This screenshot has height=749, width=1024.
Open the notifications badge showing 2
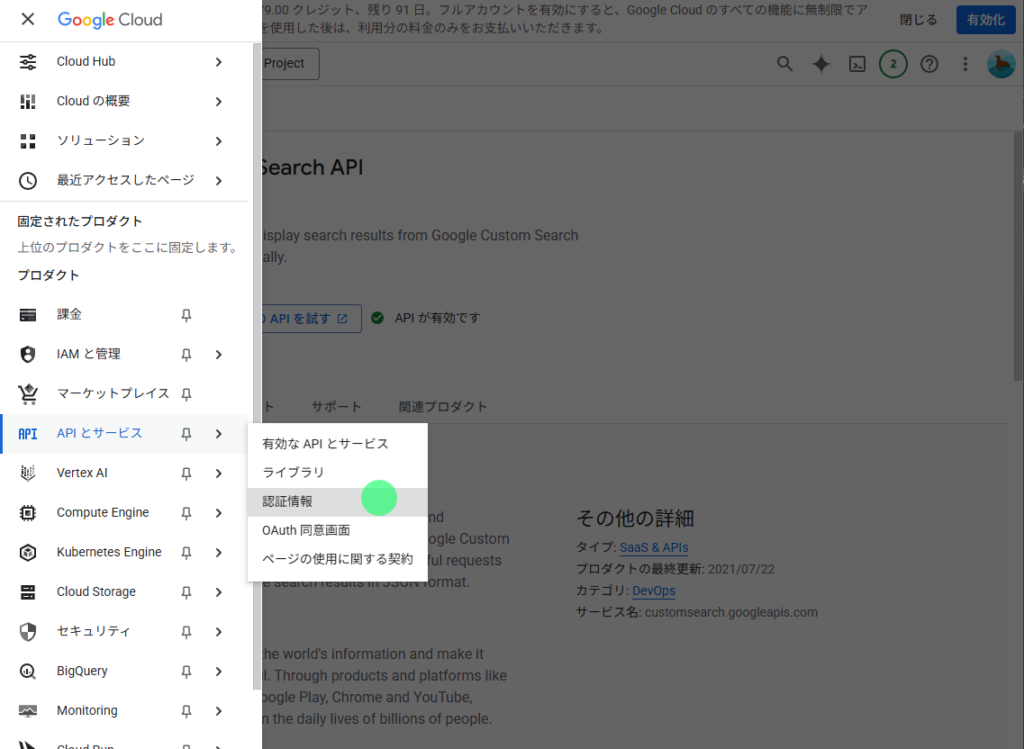[893, 64]
